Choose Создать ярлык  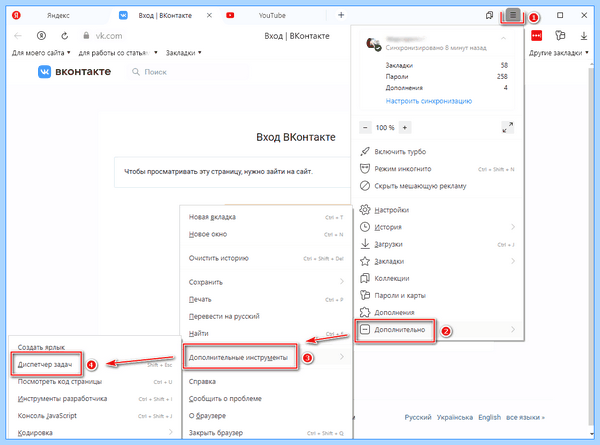click(95, 347)
